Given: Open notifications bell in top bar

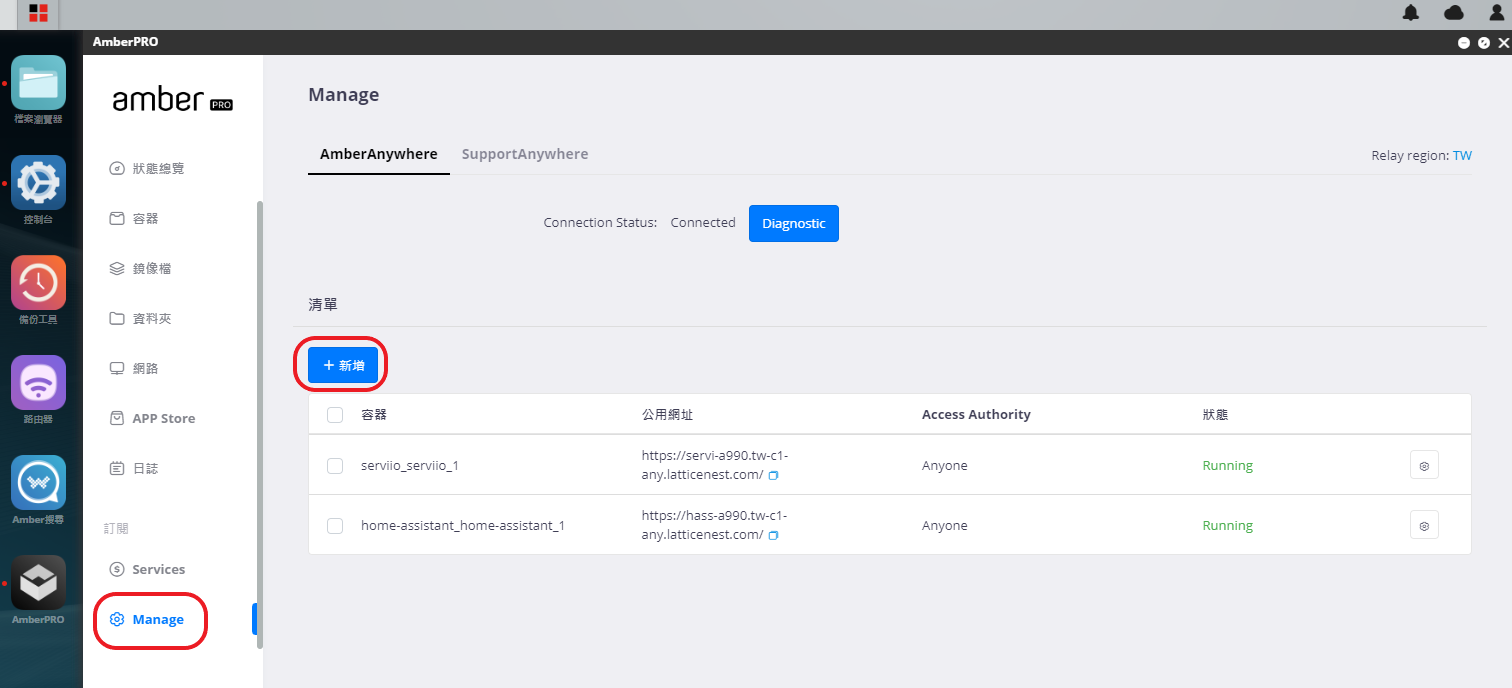Looking at the screenshot, I should [1411, 13].
